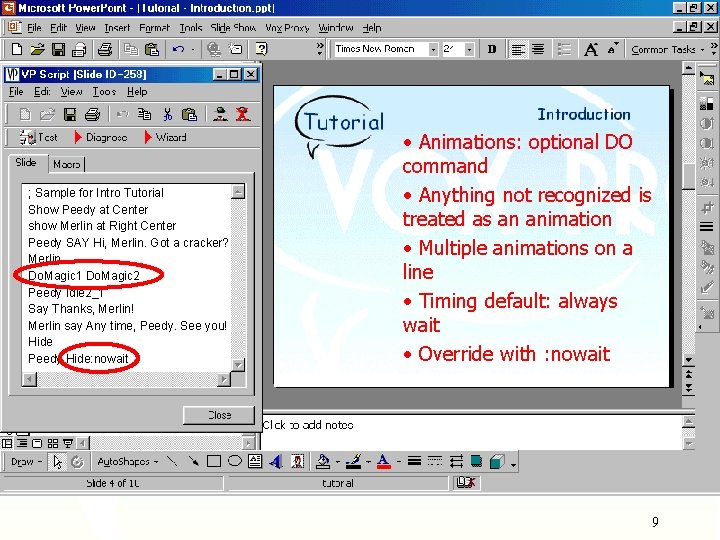The height and width of the screenshot is (540, 720).
Task: Expand the Common Tasks menu
Action: point(668,50)
